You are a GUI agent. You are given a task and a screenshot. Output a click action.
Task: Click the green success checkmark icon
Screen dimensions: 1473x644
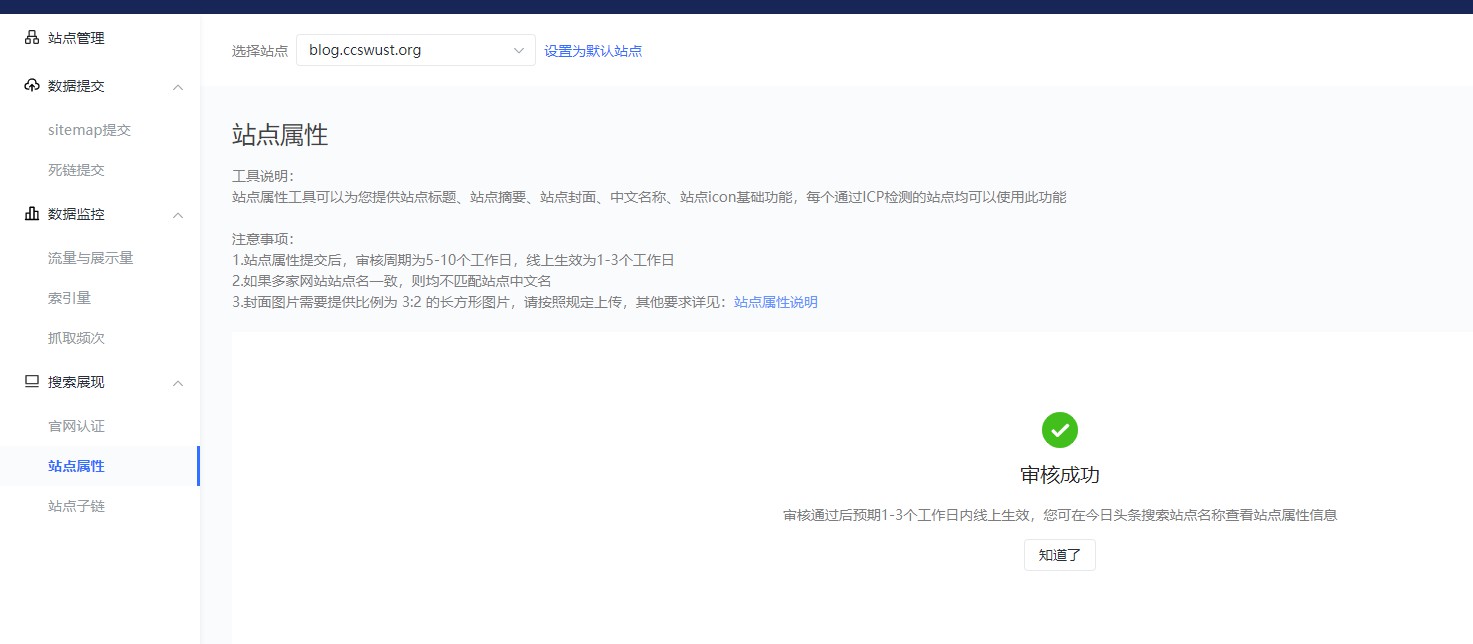[1059, 430]
